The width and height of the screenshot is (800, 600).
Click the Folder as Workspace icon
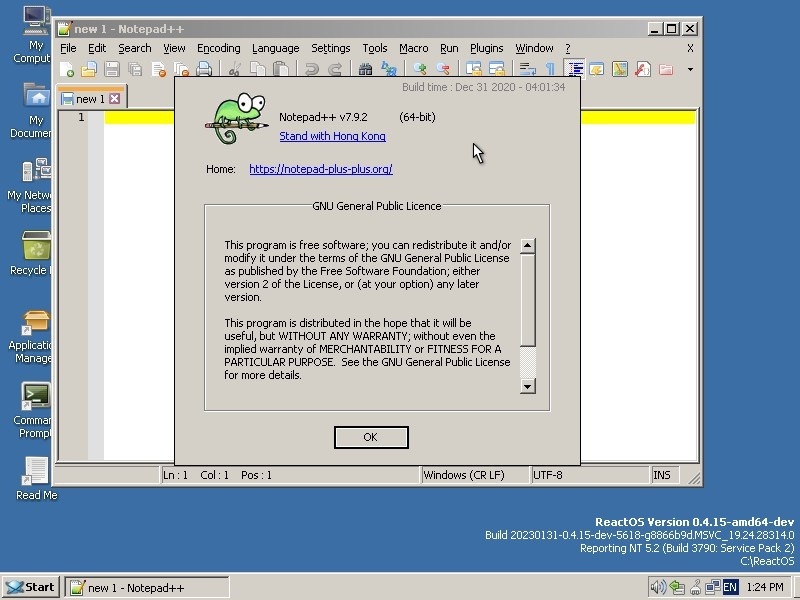(x=666, y=69)
